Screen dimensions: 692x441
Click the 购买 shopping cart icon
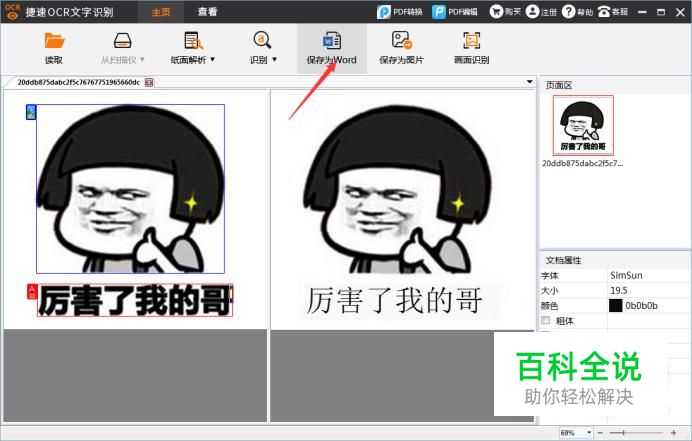[x=496, y=12]
